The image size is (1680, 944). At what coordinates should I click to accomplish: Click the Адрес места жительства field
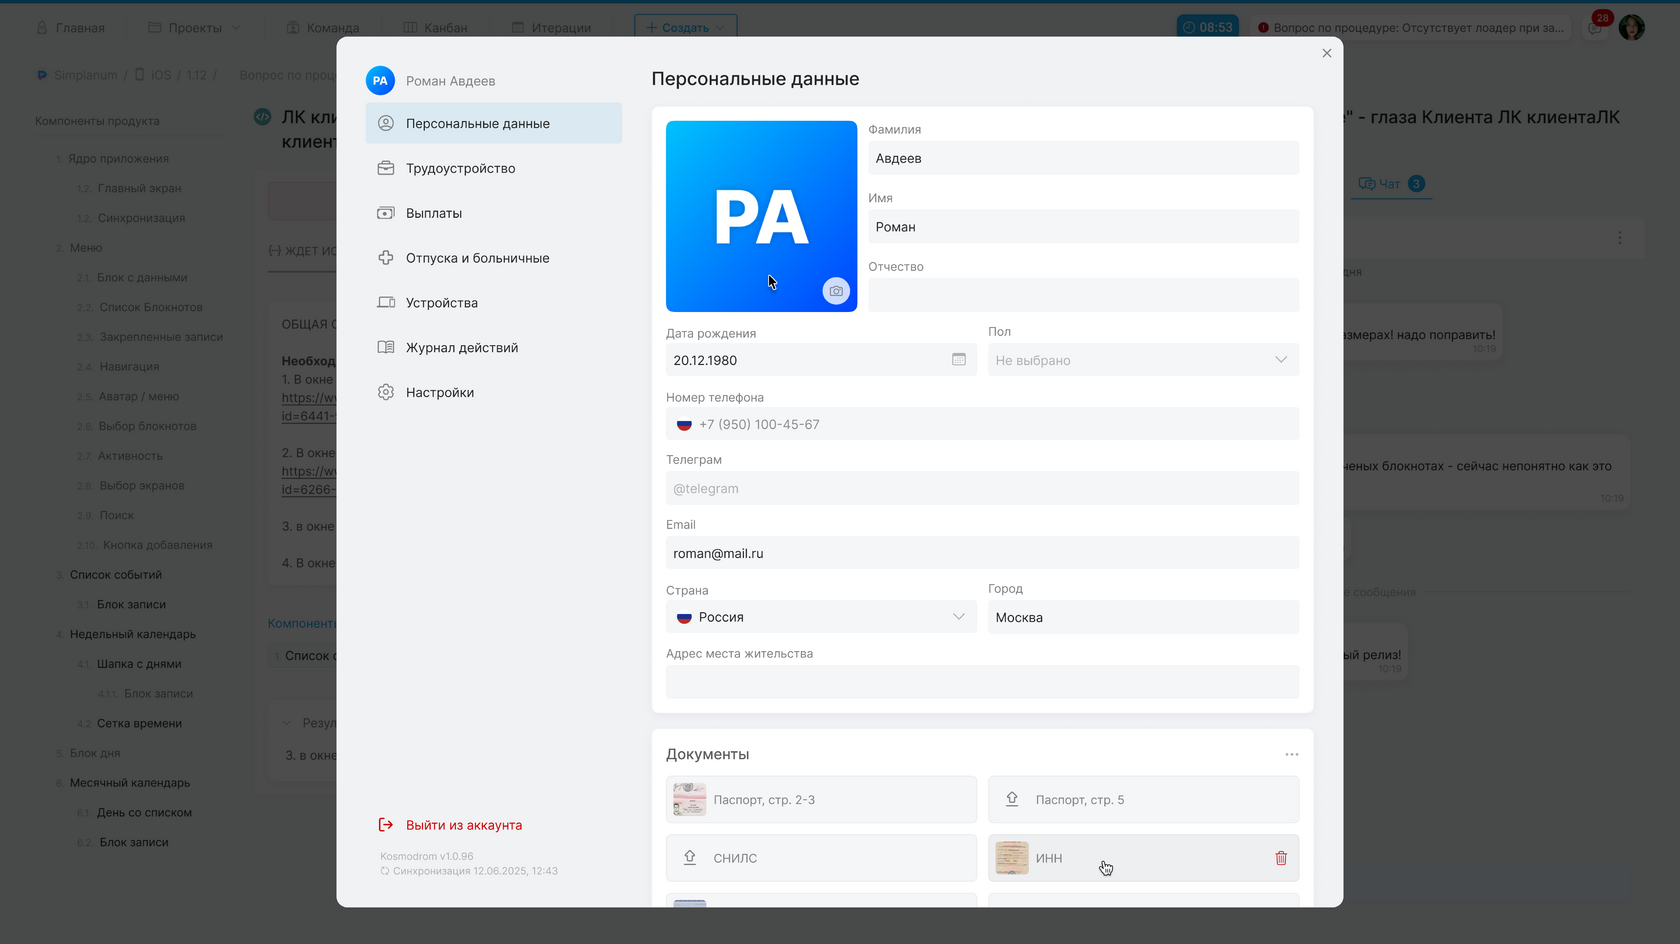coord(982,682)
